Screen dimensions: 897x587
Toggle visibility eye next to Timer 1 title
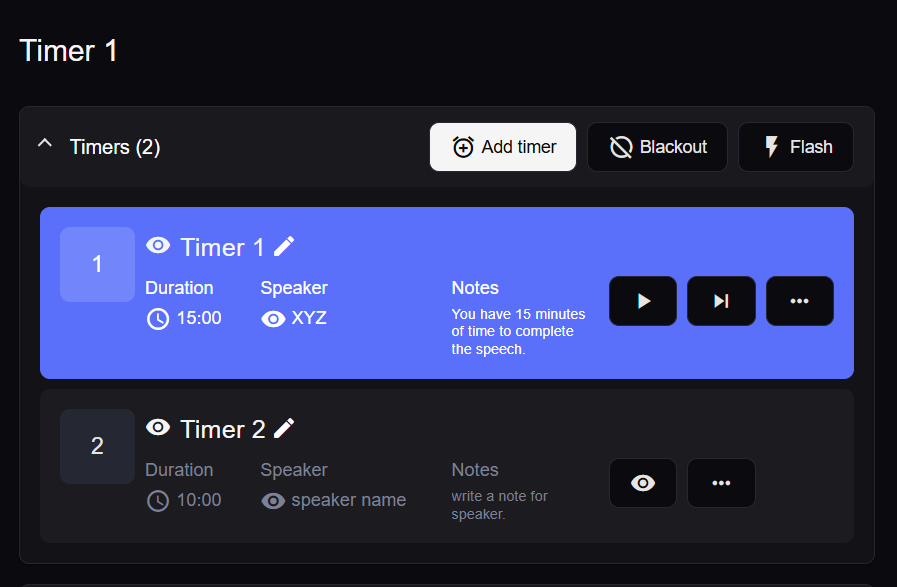[x=158, y=246]
